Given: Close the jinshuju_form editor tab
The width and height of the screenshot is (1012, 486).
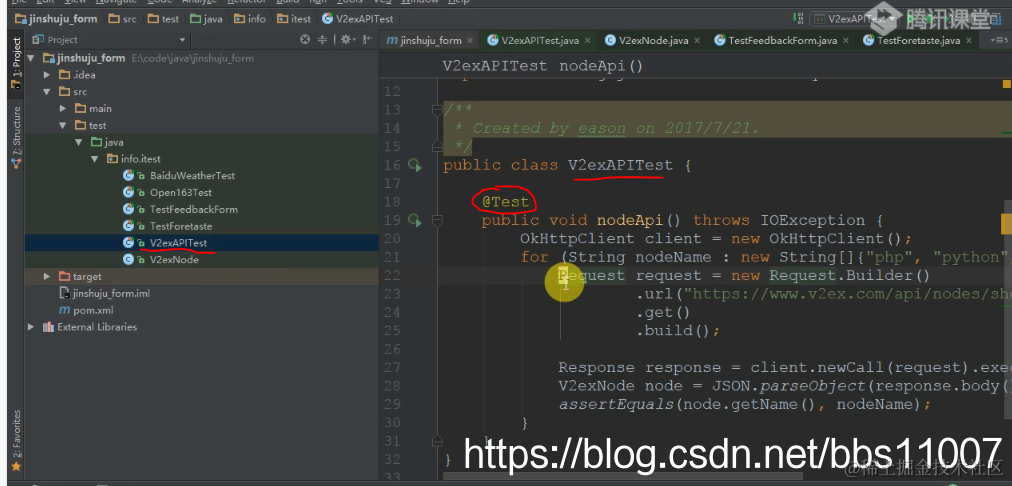Looking at the screenshot, I should point(470,41).
